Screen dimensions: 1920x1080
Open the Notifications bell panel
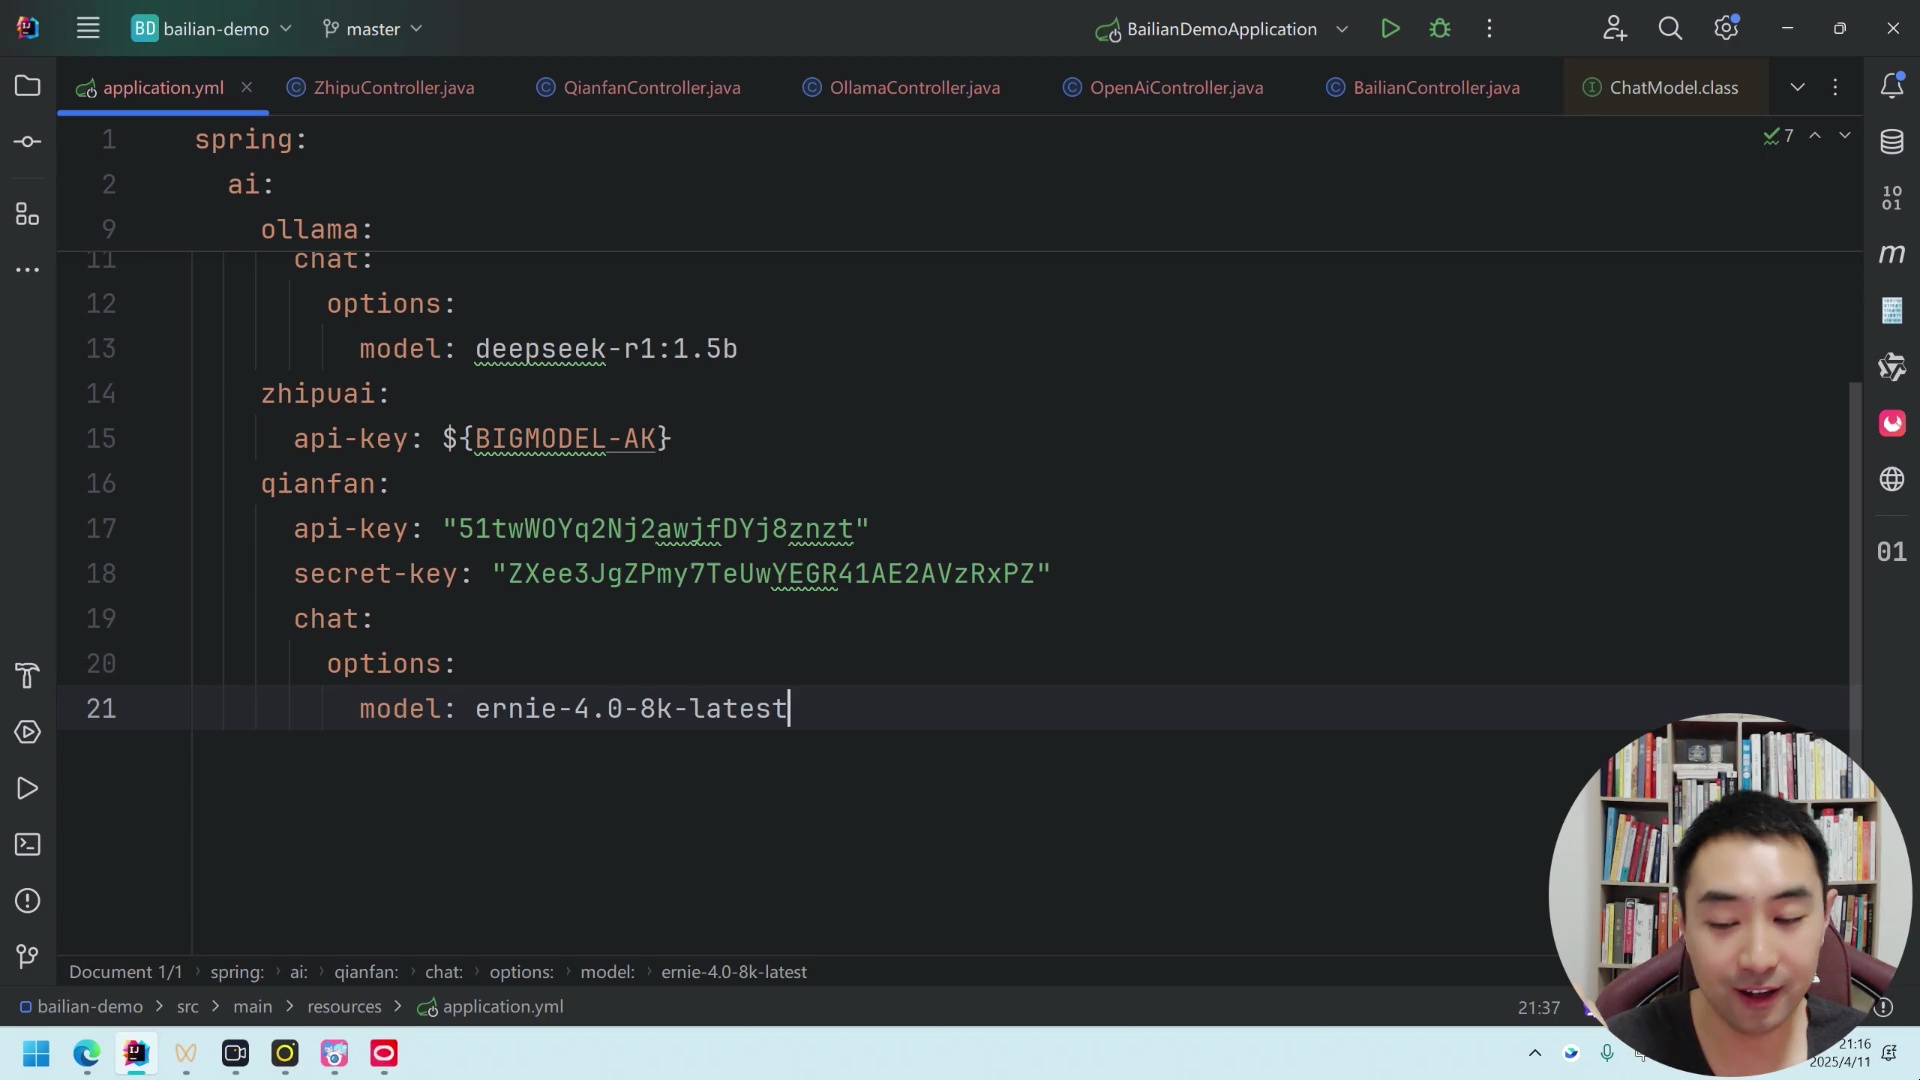[1891, 86]
